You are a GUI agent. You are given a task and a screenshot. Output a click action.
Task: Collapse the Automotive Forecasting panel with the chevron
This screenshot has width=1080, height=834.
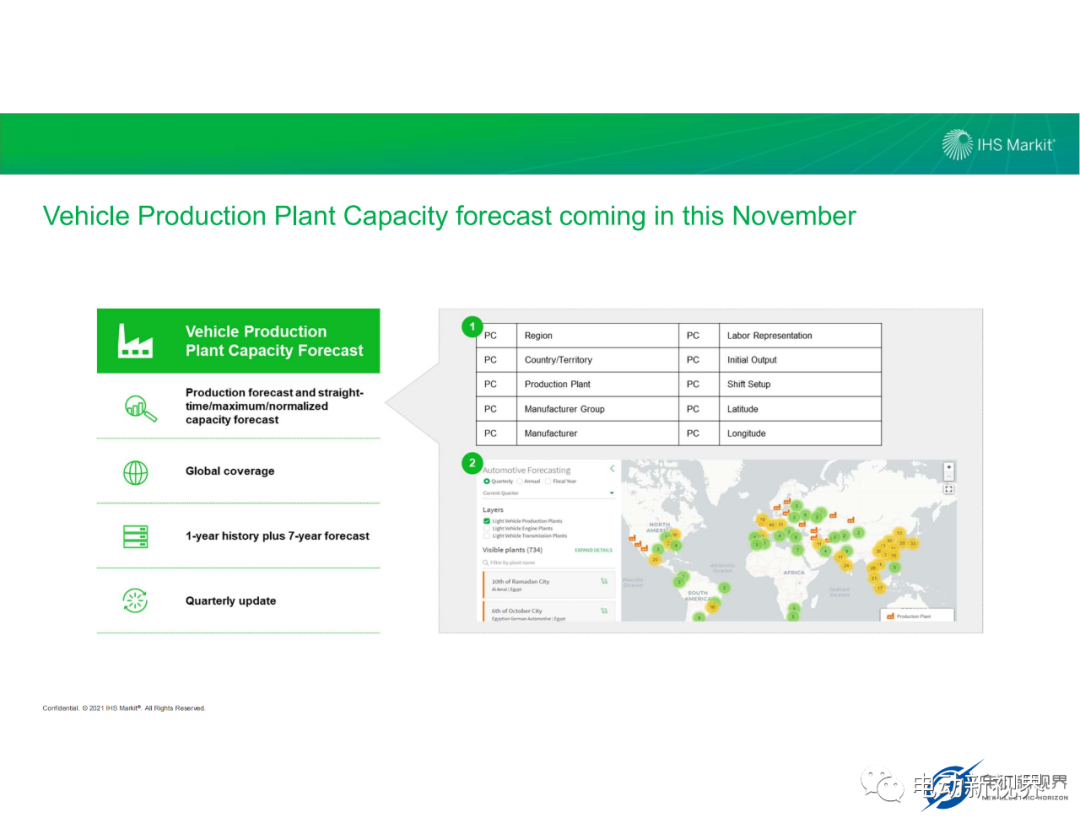tap(612, 468)
